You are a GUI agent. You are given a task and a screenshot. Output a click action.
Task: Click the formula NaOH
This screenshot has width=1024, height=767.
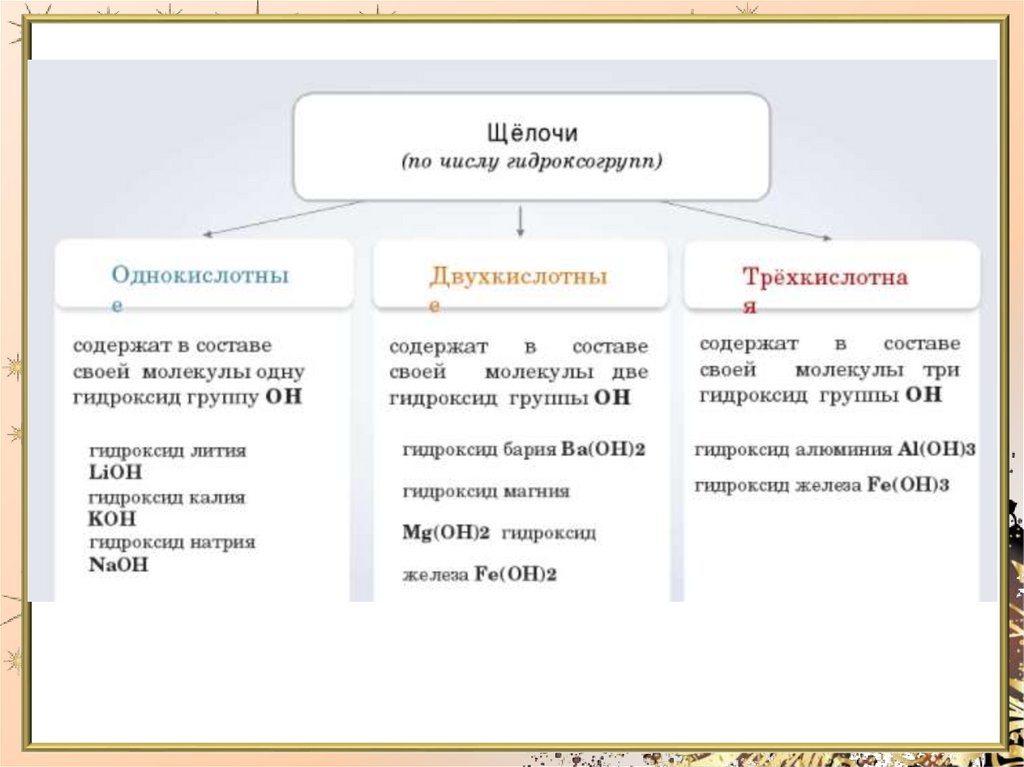118,564
